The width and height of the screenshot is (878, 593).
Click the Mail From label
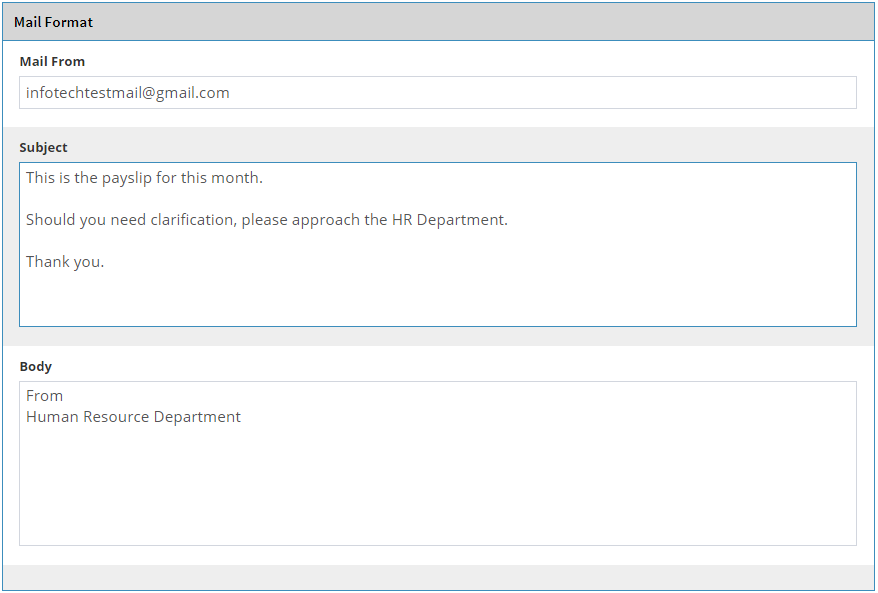coord(52,62)
